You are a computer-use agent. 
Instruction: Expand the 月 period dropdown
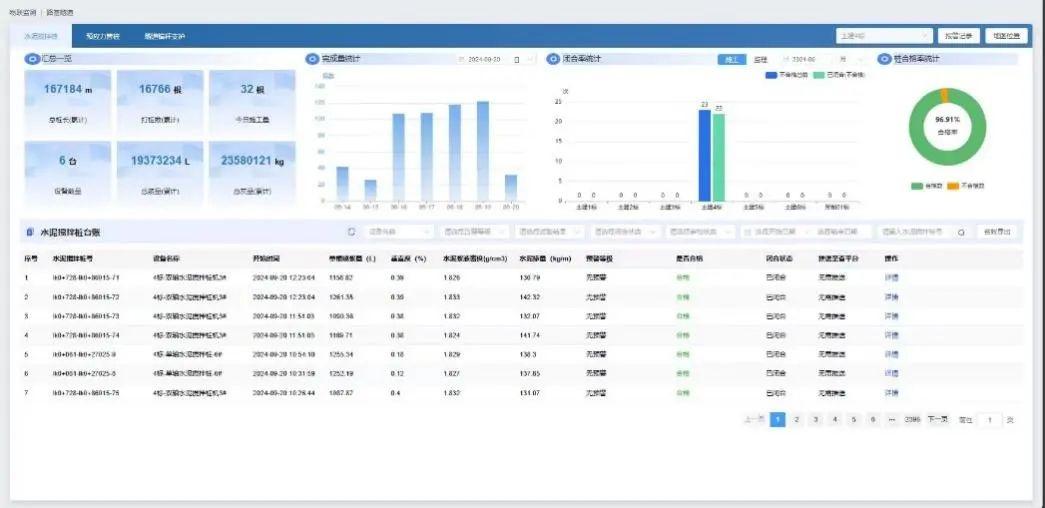click(x=854, y=59)
